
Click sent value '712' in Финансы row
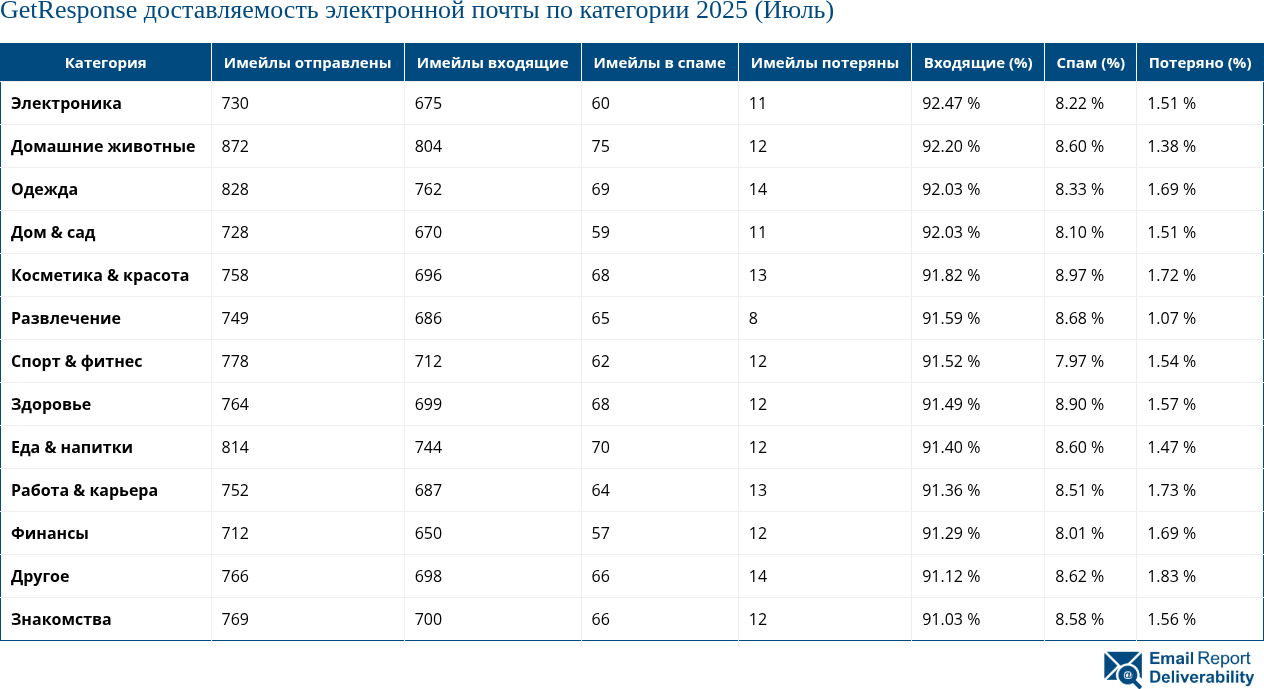(x=235, y=533)
